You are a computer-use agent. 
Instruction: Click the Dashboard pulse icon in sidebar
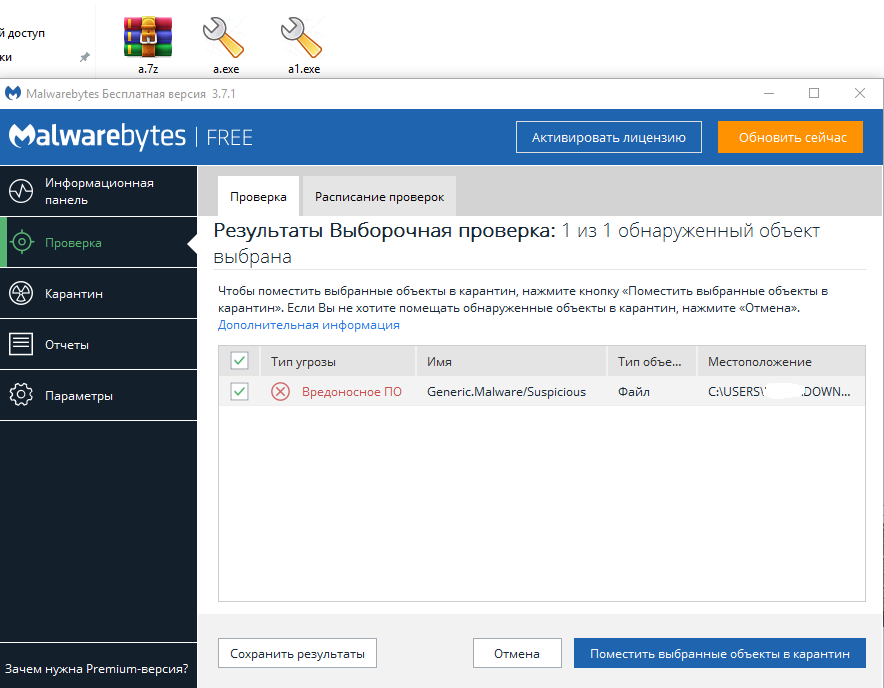pos(21,191)
